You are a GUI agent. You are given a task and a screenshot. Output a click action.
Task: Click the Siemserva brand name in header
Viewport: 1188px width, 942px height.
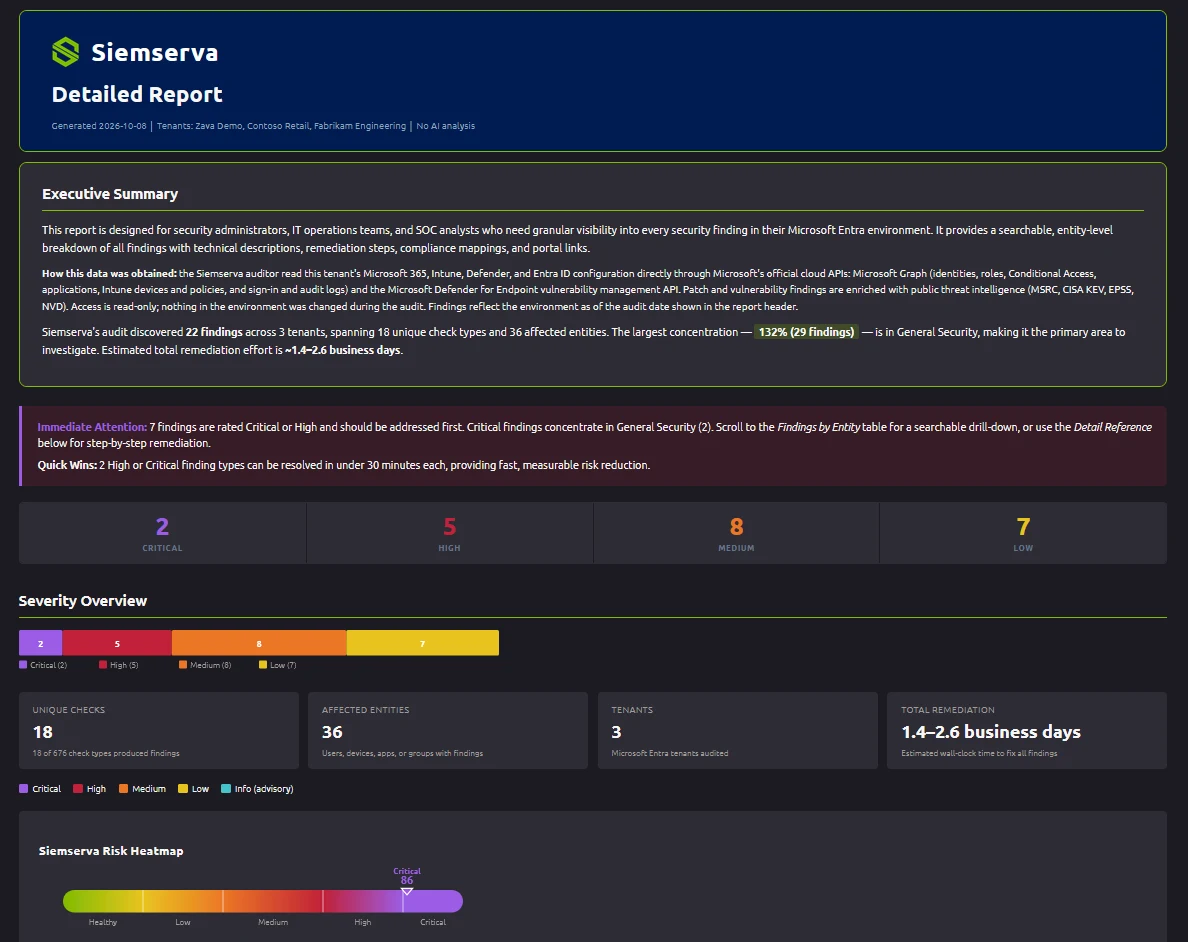pos(155,52)
